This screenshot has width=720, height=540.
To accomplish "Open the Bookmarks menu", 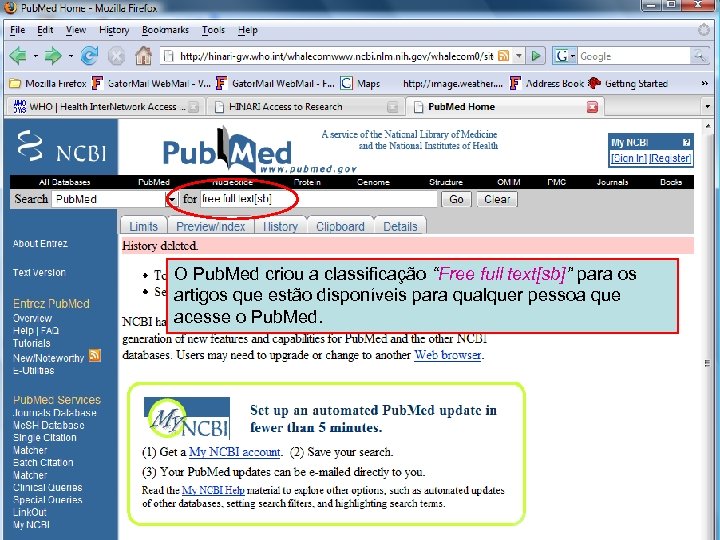I will (x=165, y=30).
